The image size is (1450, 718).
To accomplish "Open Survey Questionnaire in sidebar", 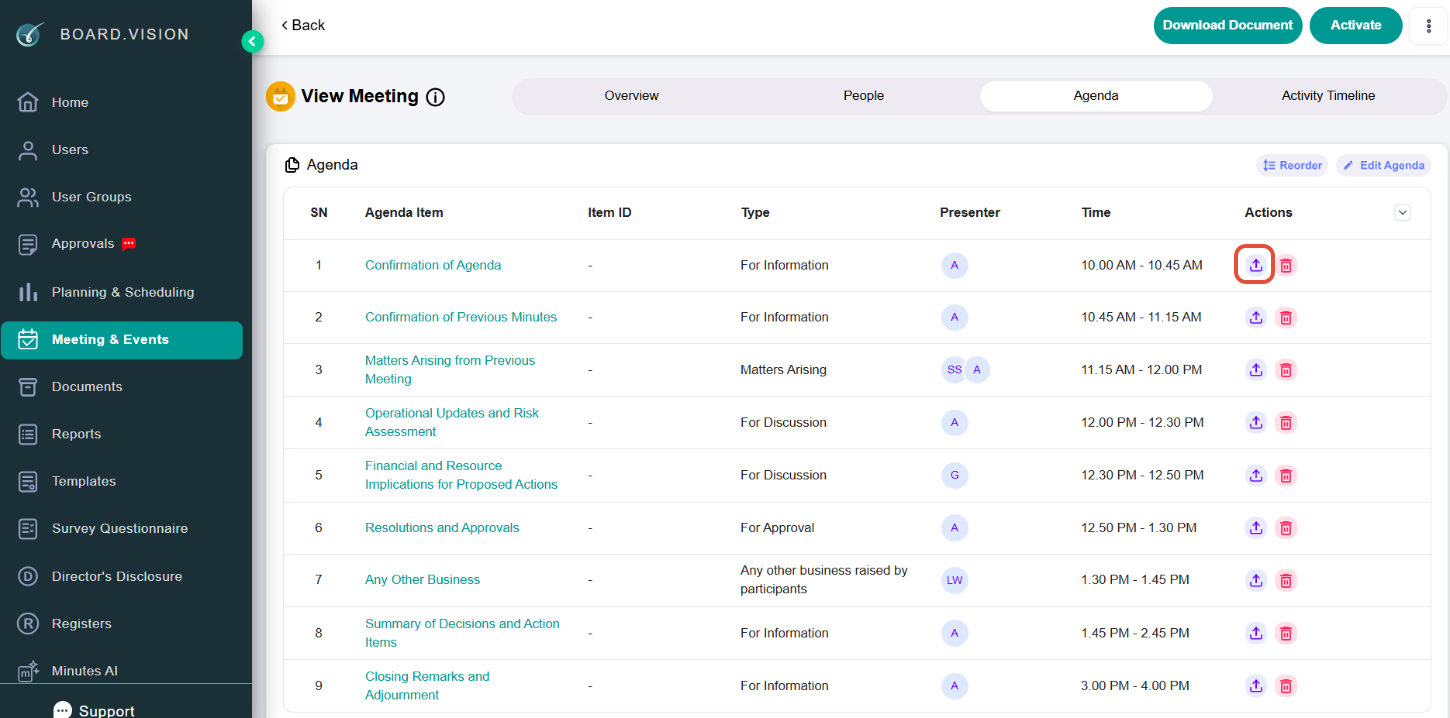I will tap(122, 529).
